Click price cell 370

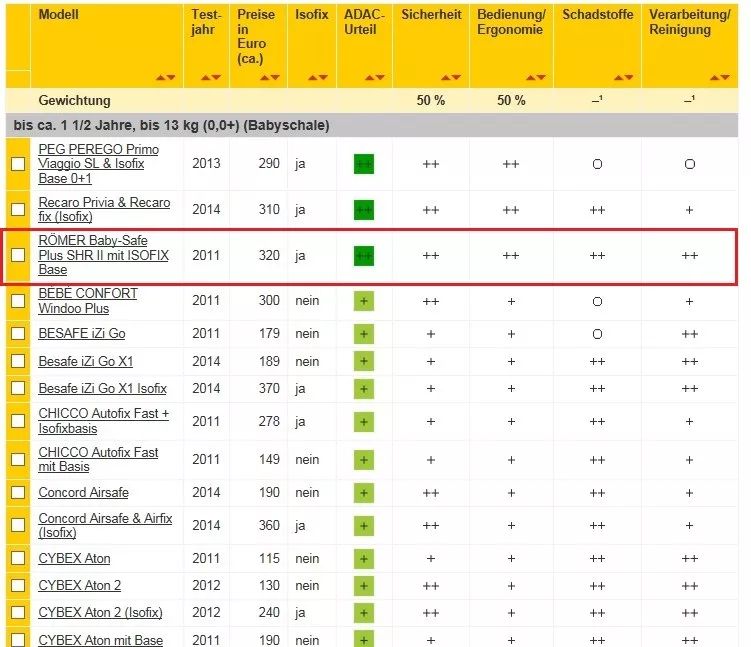click(x=269, y=388)
